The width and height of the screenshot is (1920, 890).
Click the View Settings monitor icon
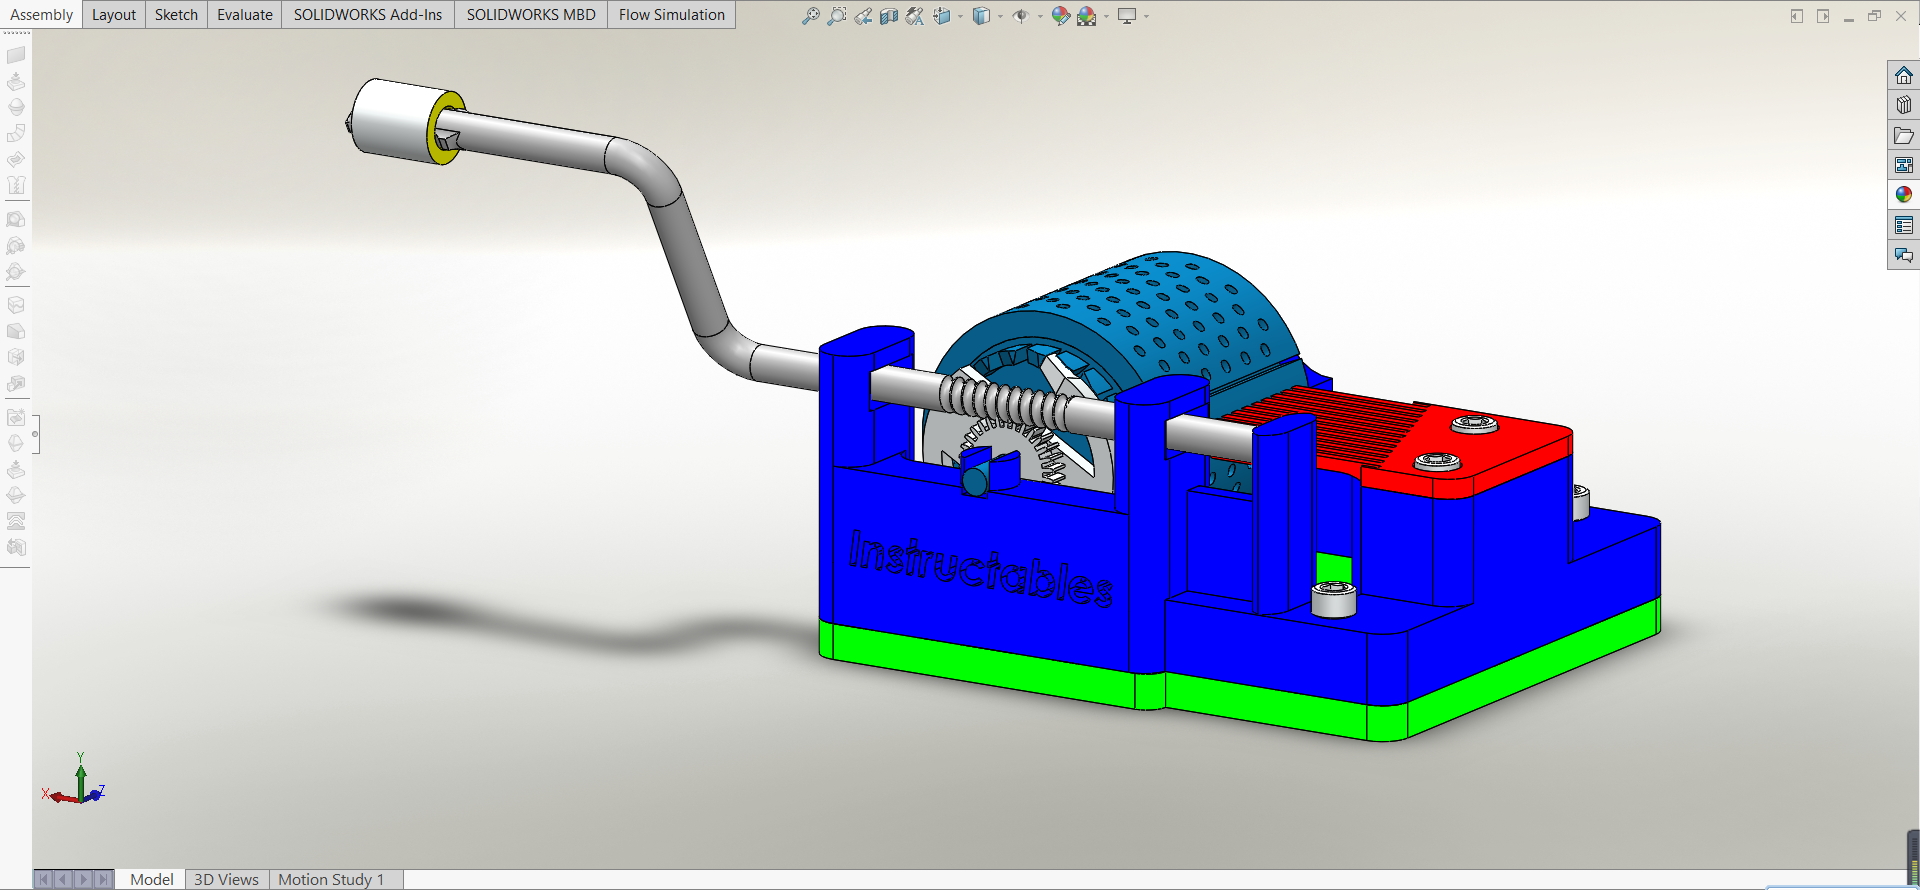1127,16
